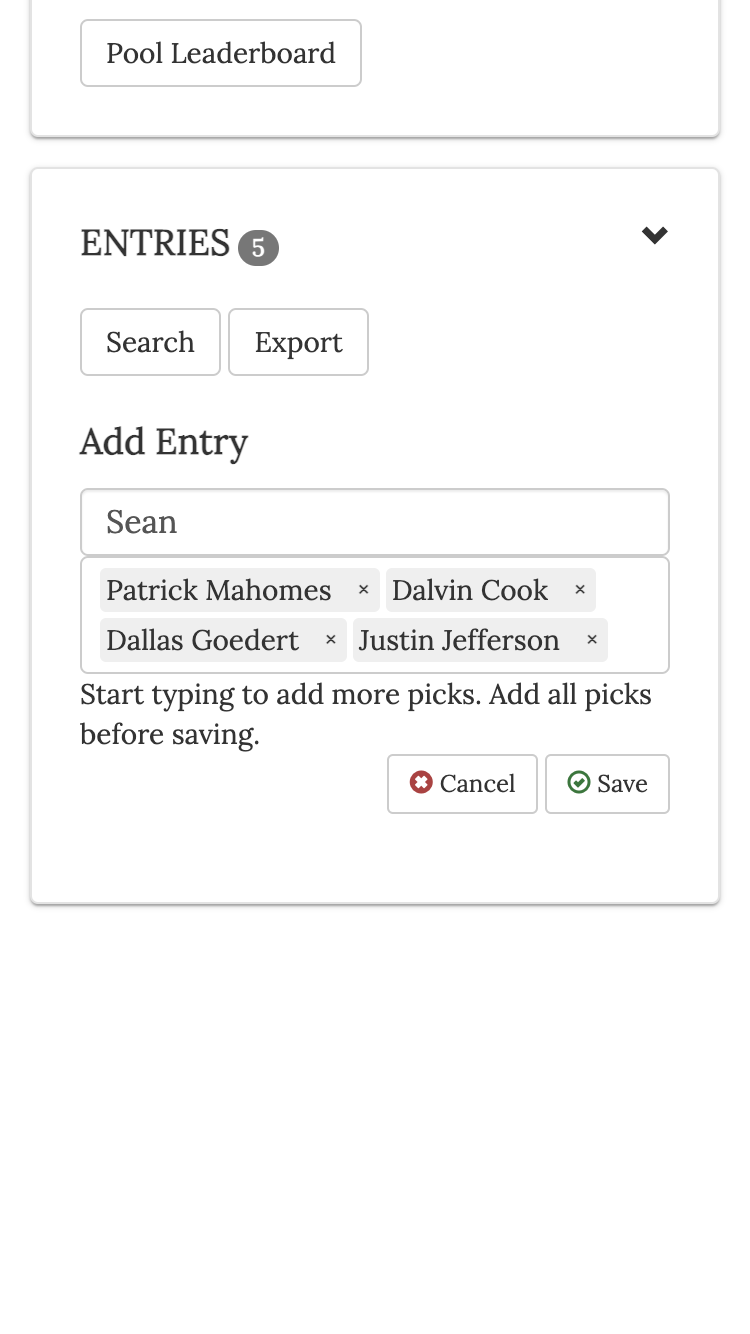This screenshot has height=1334, width=750.
Task: Open the Search panel
Action: coord(150,342)
